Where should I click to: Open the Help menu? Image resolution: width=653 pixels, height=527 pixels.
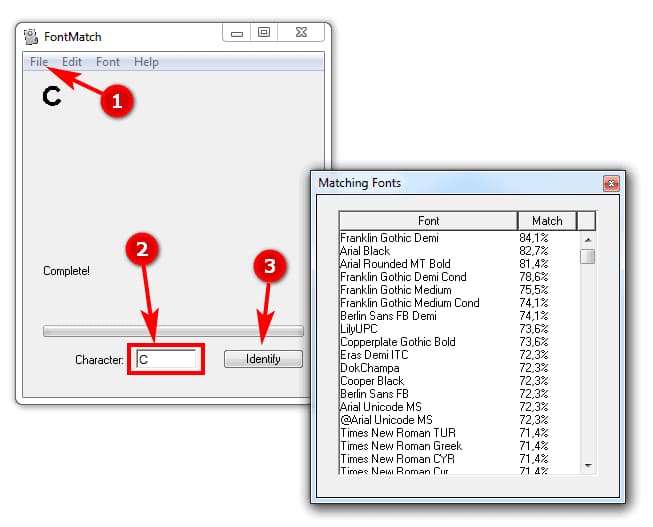pos(146,62)
